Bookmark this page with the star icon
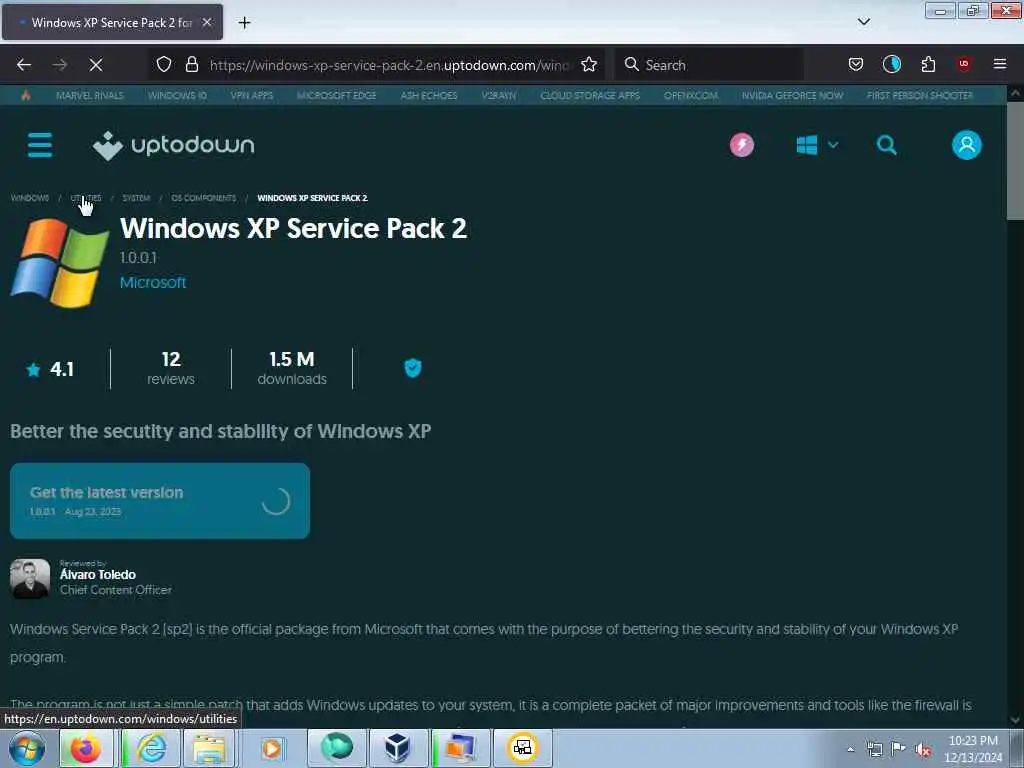Viewport: 1024px width, 768px height. 589,65
